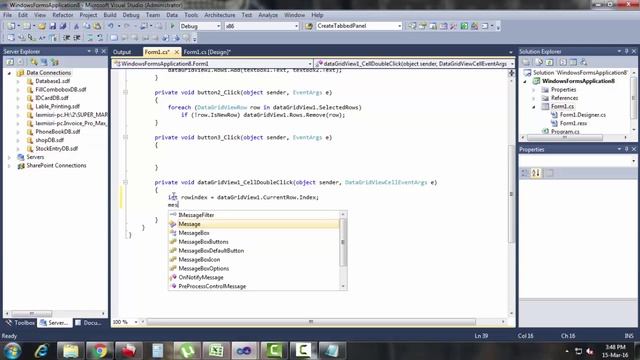Screen dimensions: 640x360
Task: Expand the Database1.sdf connection
Action: point(18,81)
